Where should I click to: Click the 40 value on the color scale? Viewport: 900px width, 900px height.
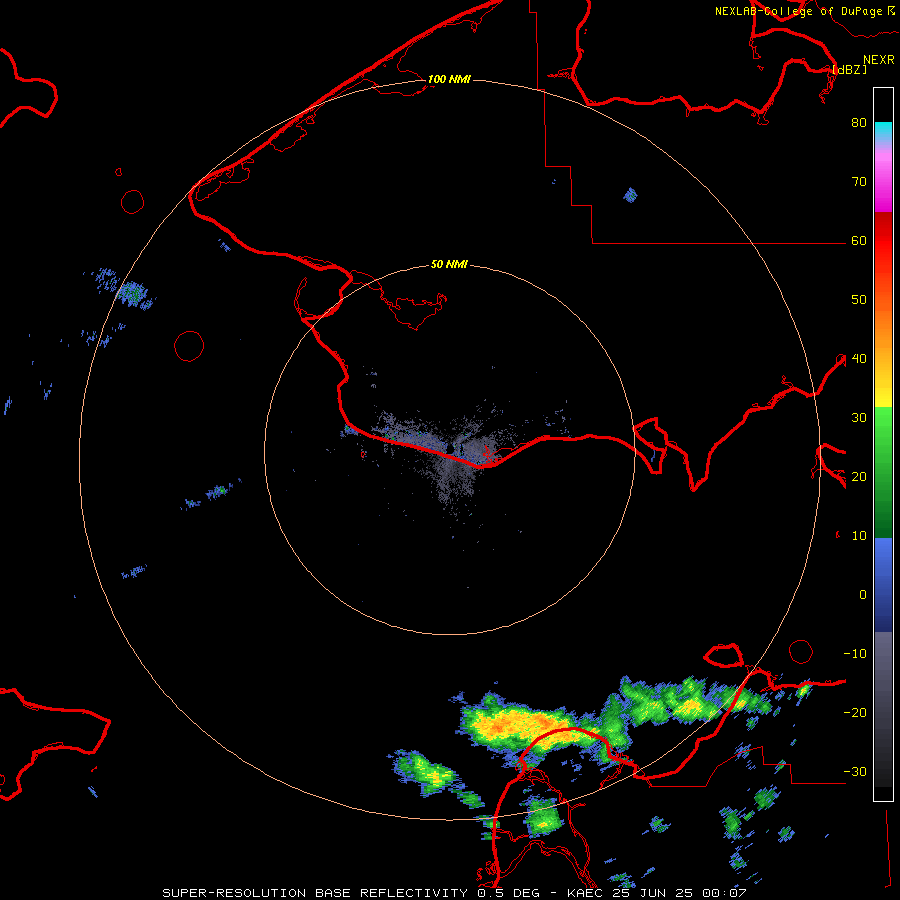tap(859, 359)
